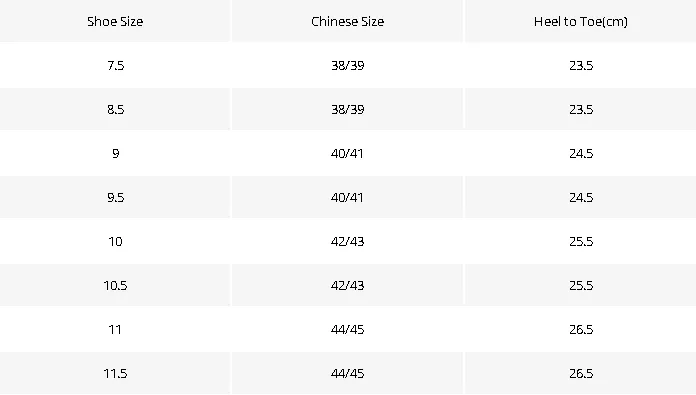
Task: Select the shoe size 7.5 cell
Action: tap(115, 65)
